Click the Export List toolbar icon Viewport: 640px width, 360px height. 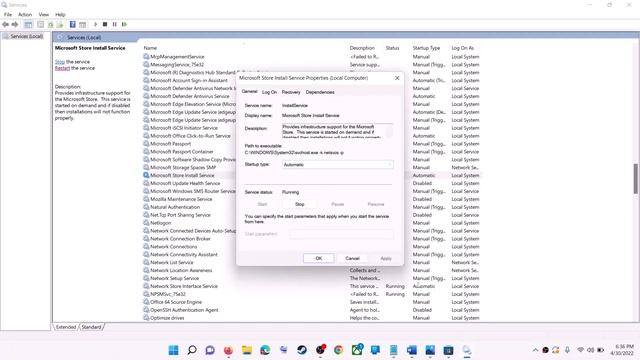pos(60,24)
